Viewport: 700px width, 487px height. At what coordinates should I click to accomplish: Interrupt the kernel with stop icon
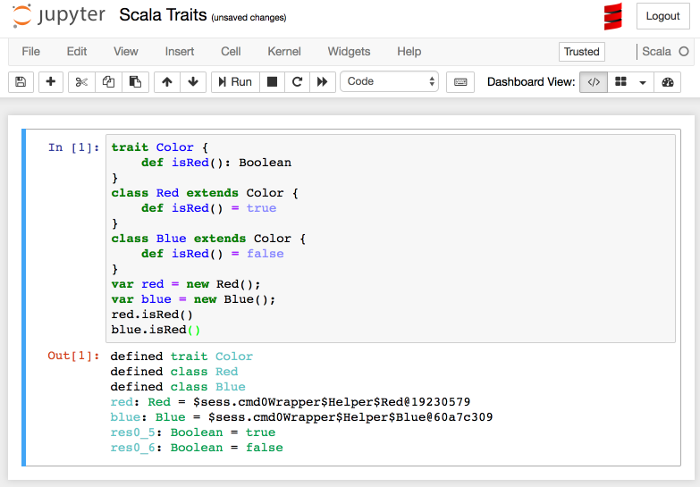pos(272,82)
